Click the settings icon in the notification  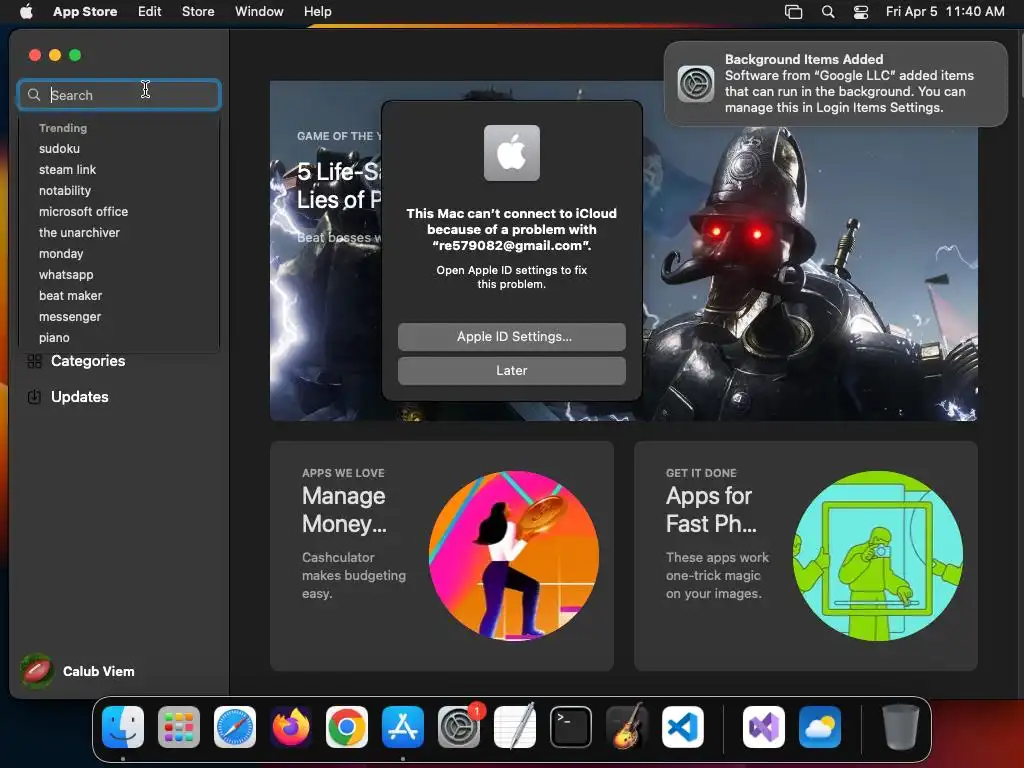[696, 84]
